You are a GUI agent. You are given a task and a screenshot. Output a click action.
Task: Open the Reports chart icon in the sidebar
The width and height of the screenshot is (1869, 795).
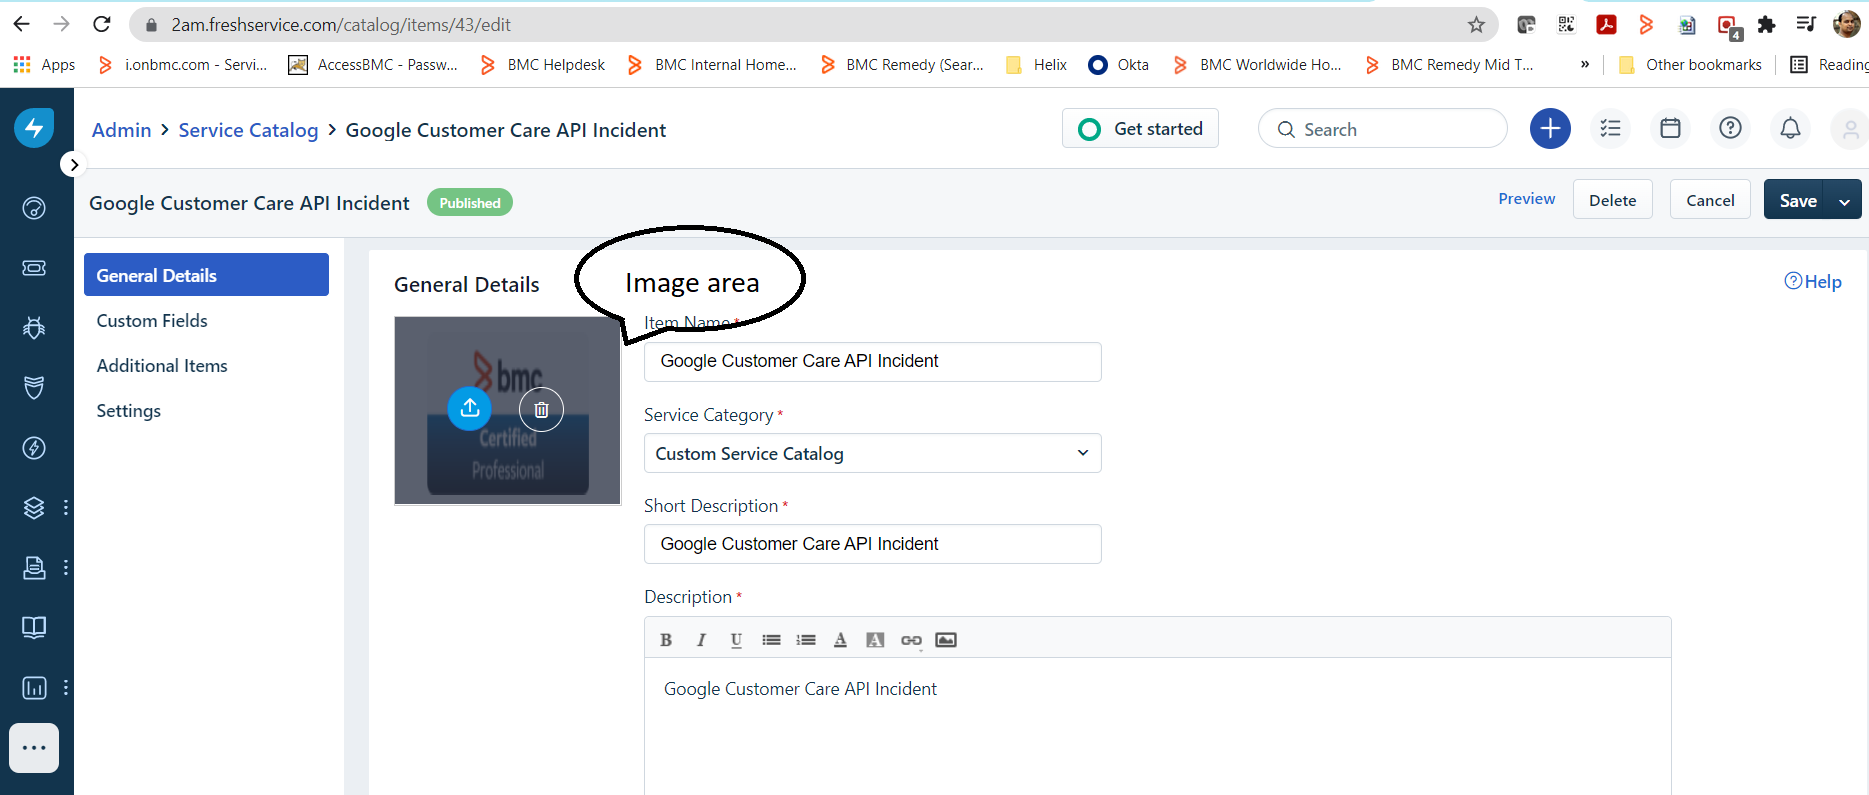coord(34,688)
